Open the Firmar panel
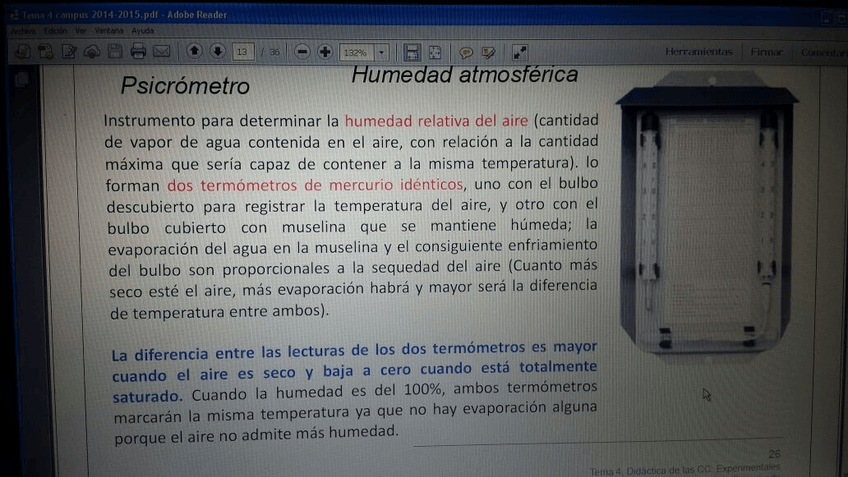The height and width of the screenshot is (477, 848). pyautogui.click(x=767, y=52)
